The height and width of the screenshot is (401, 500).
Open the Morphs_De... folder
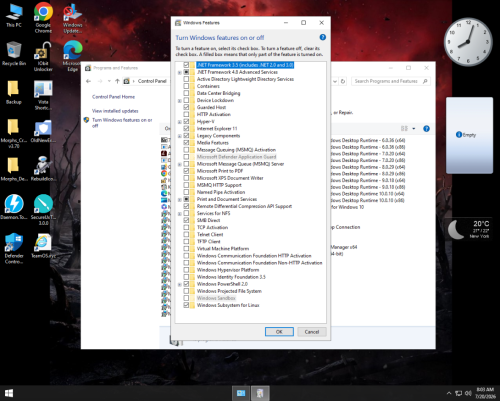click(14, 169)
